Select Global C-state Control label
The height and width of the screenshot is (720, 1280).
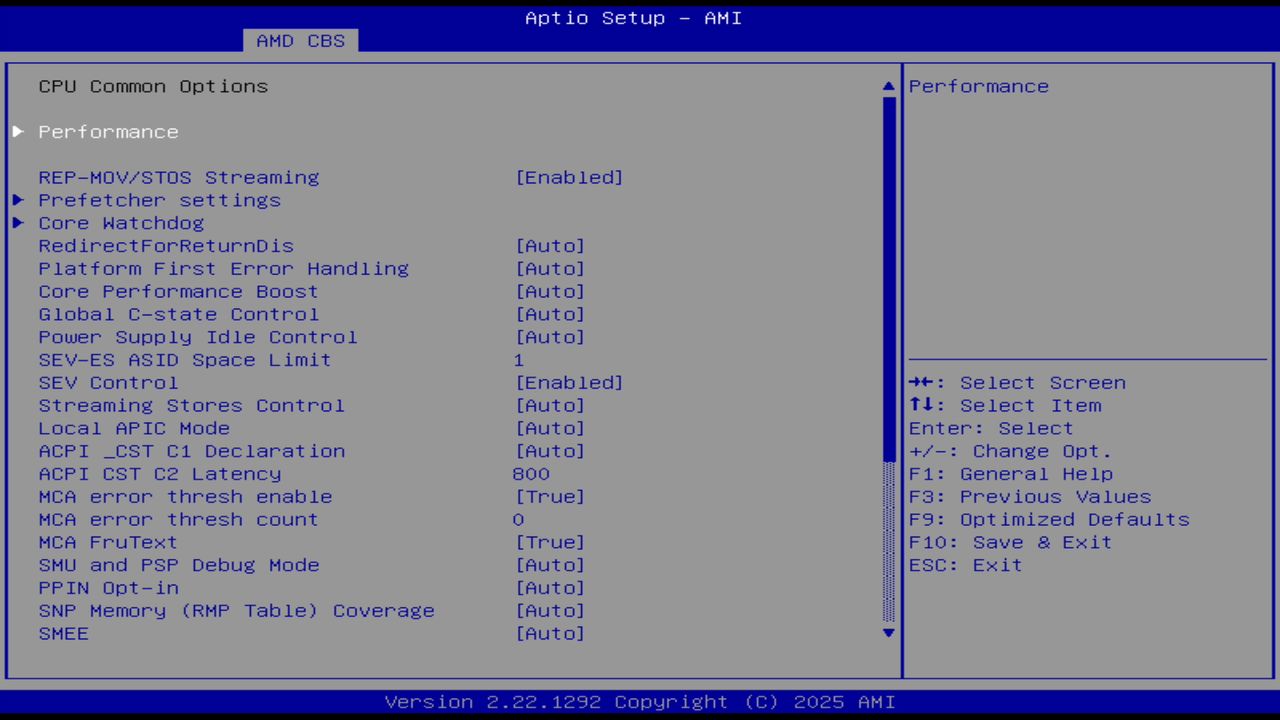(x=179, y=315)
